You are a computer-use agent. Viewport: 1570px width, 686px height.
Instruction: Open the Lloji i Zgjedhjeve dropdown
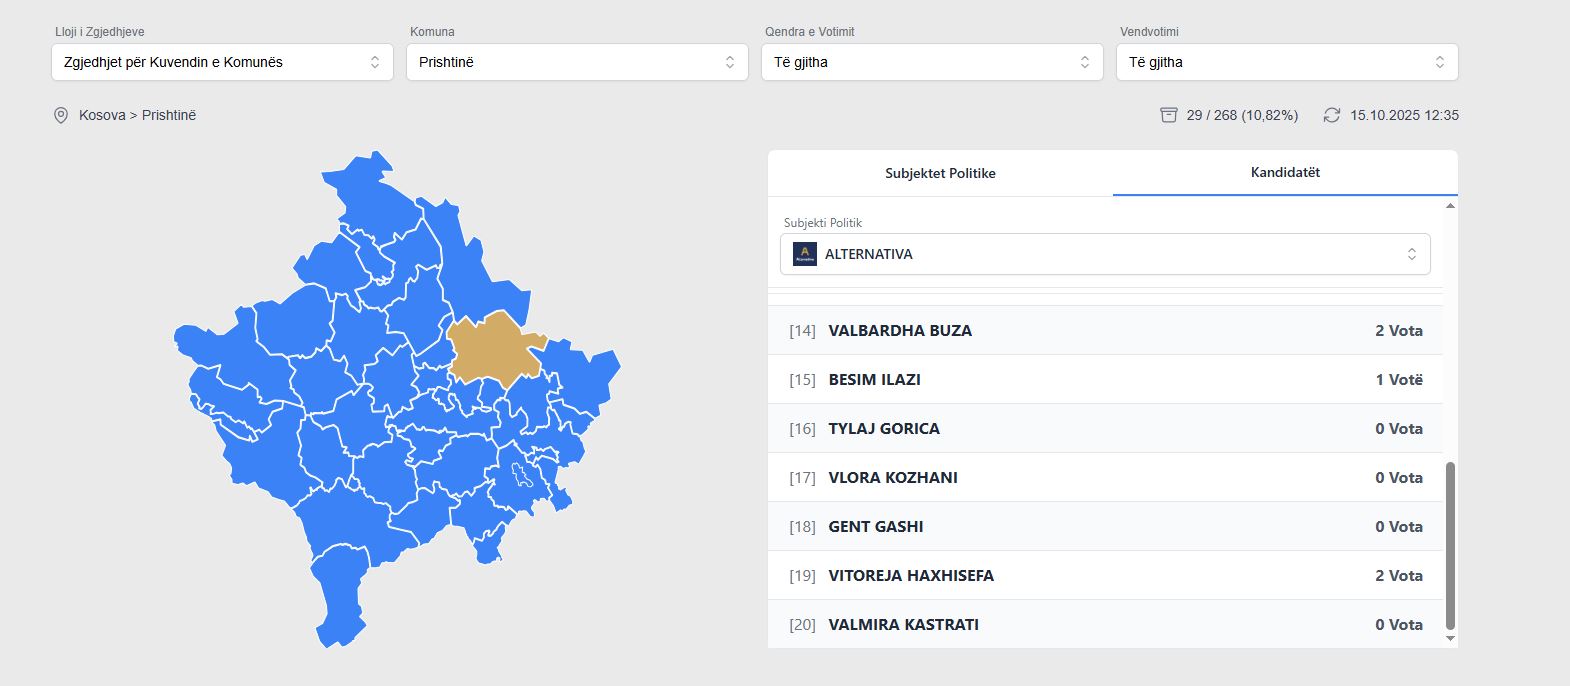[222, 62]
